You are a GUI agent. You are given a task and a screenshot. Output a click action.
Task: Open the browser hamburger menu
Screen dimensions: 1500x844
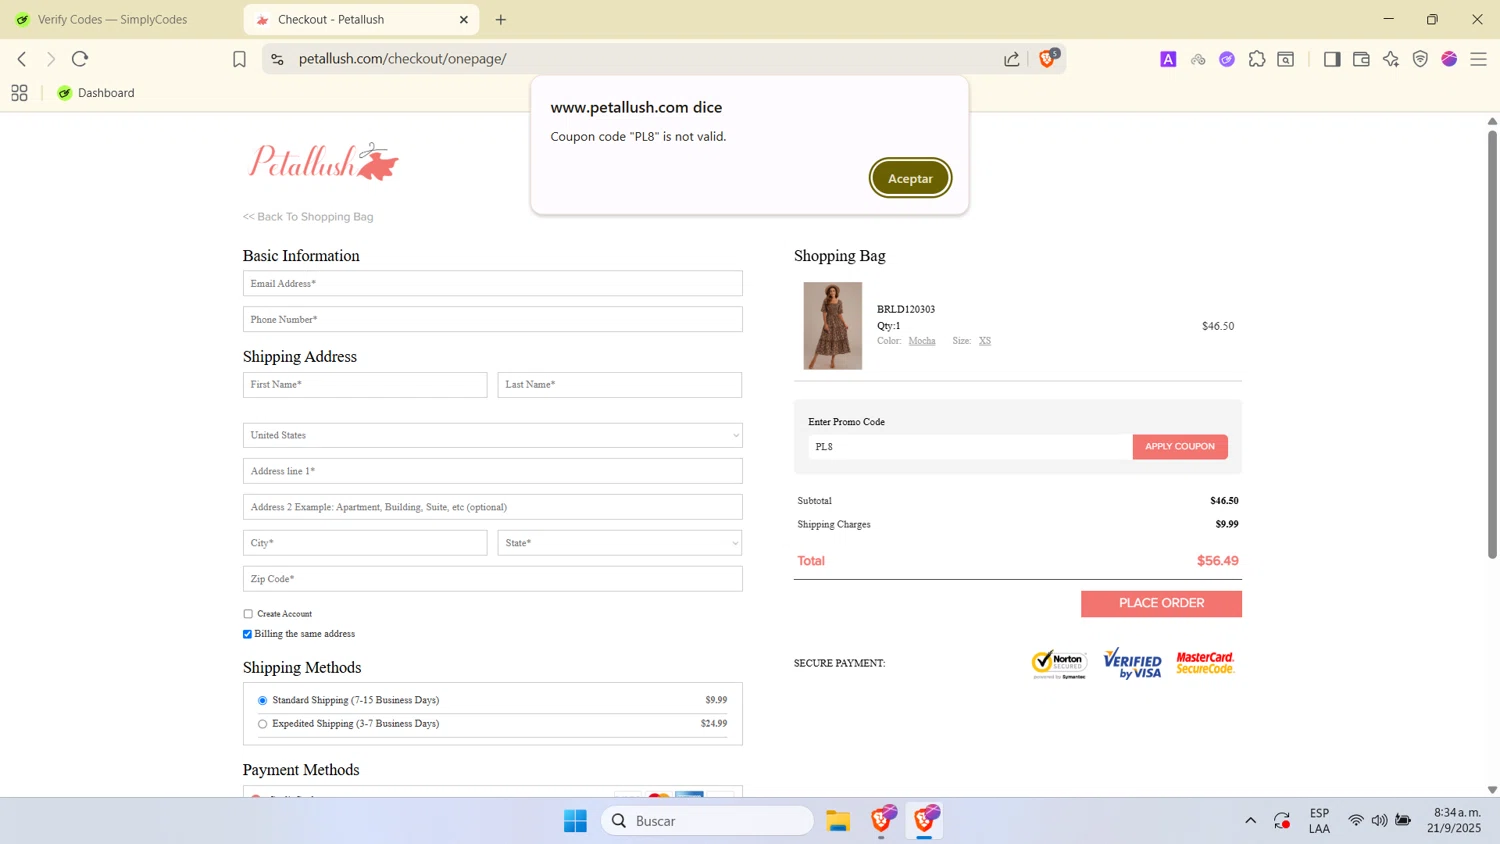click(1479, 59)
